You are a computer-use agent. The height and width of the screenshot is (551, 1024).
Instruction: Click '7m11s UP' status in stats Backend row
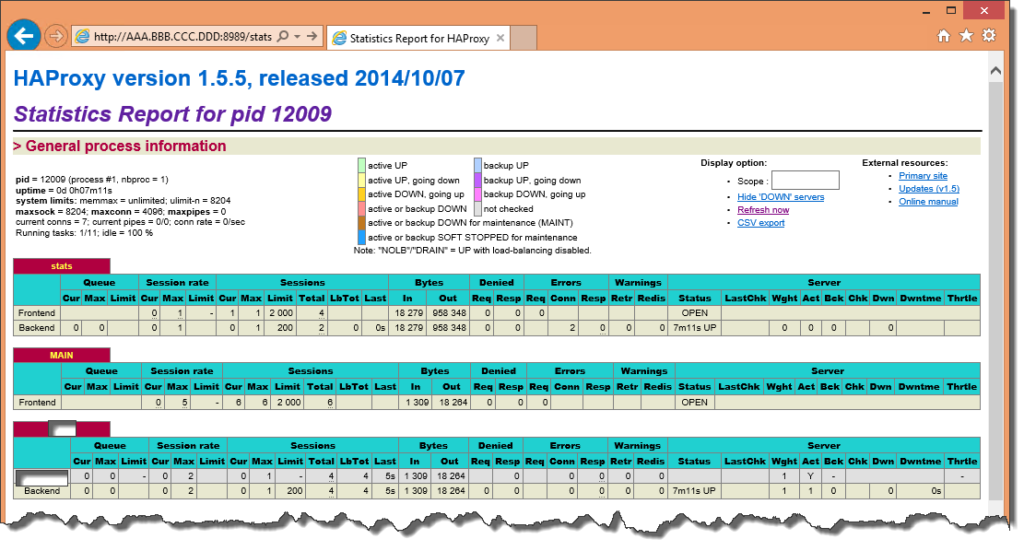(694, 328)
